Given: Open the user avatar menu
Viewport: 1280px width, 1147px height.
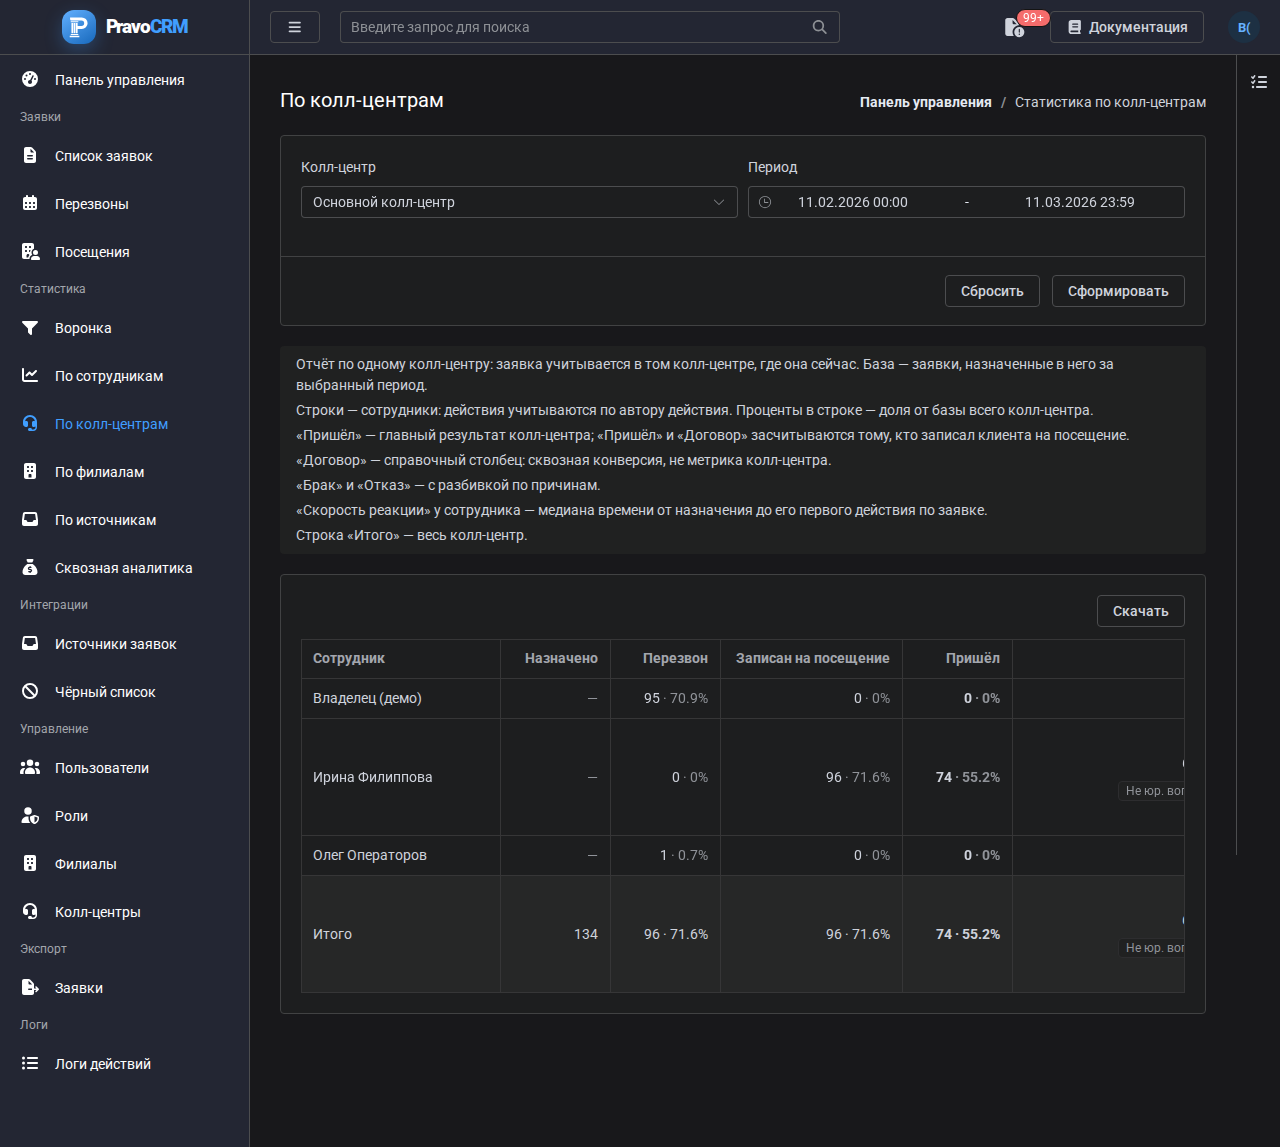Looking at the screenshot, I should click(x=1244, y=27).
